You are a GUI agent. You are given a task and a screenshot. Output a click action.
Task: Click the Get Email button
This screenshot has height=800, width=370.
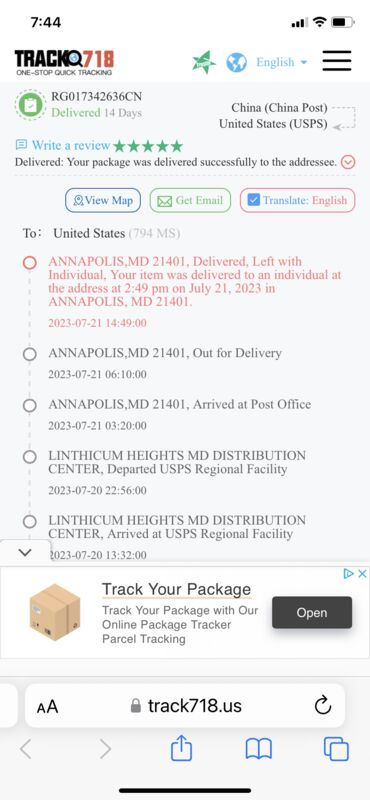[x=190, y=201]
